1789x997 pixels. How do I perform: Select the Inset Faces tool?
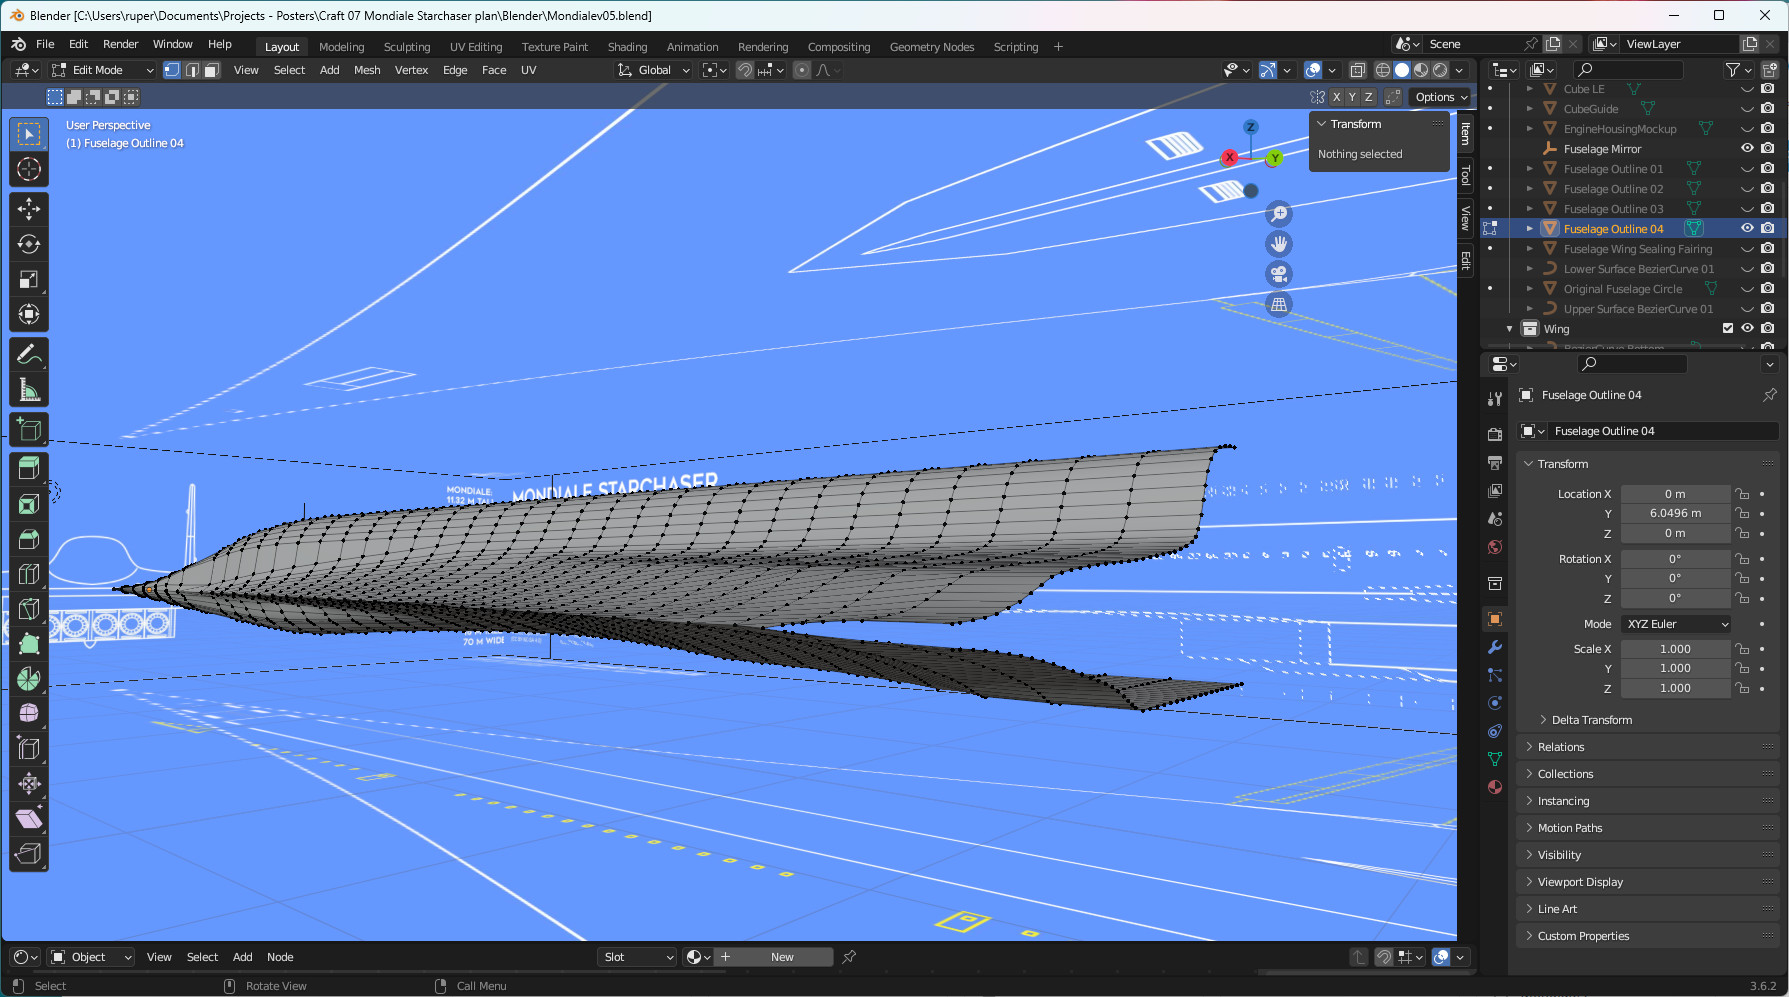(29, 504)
